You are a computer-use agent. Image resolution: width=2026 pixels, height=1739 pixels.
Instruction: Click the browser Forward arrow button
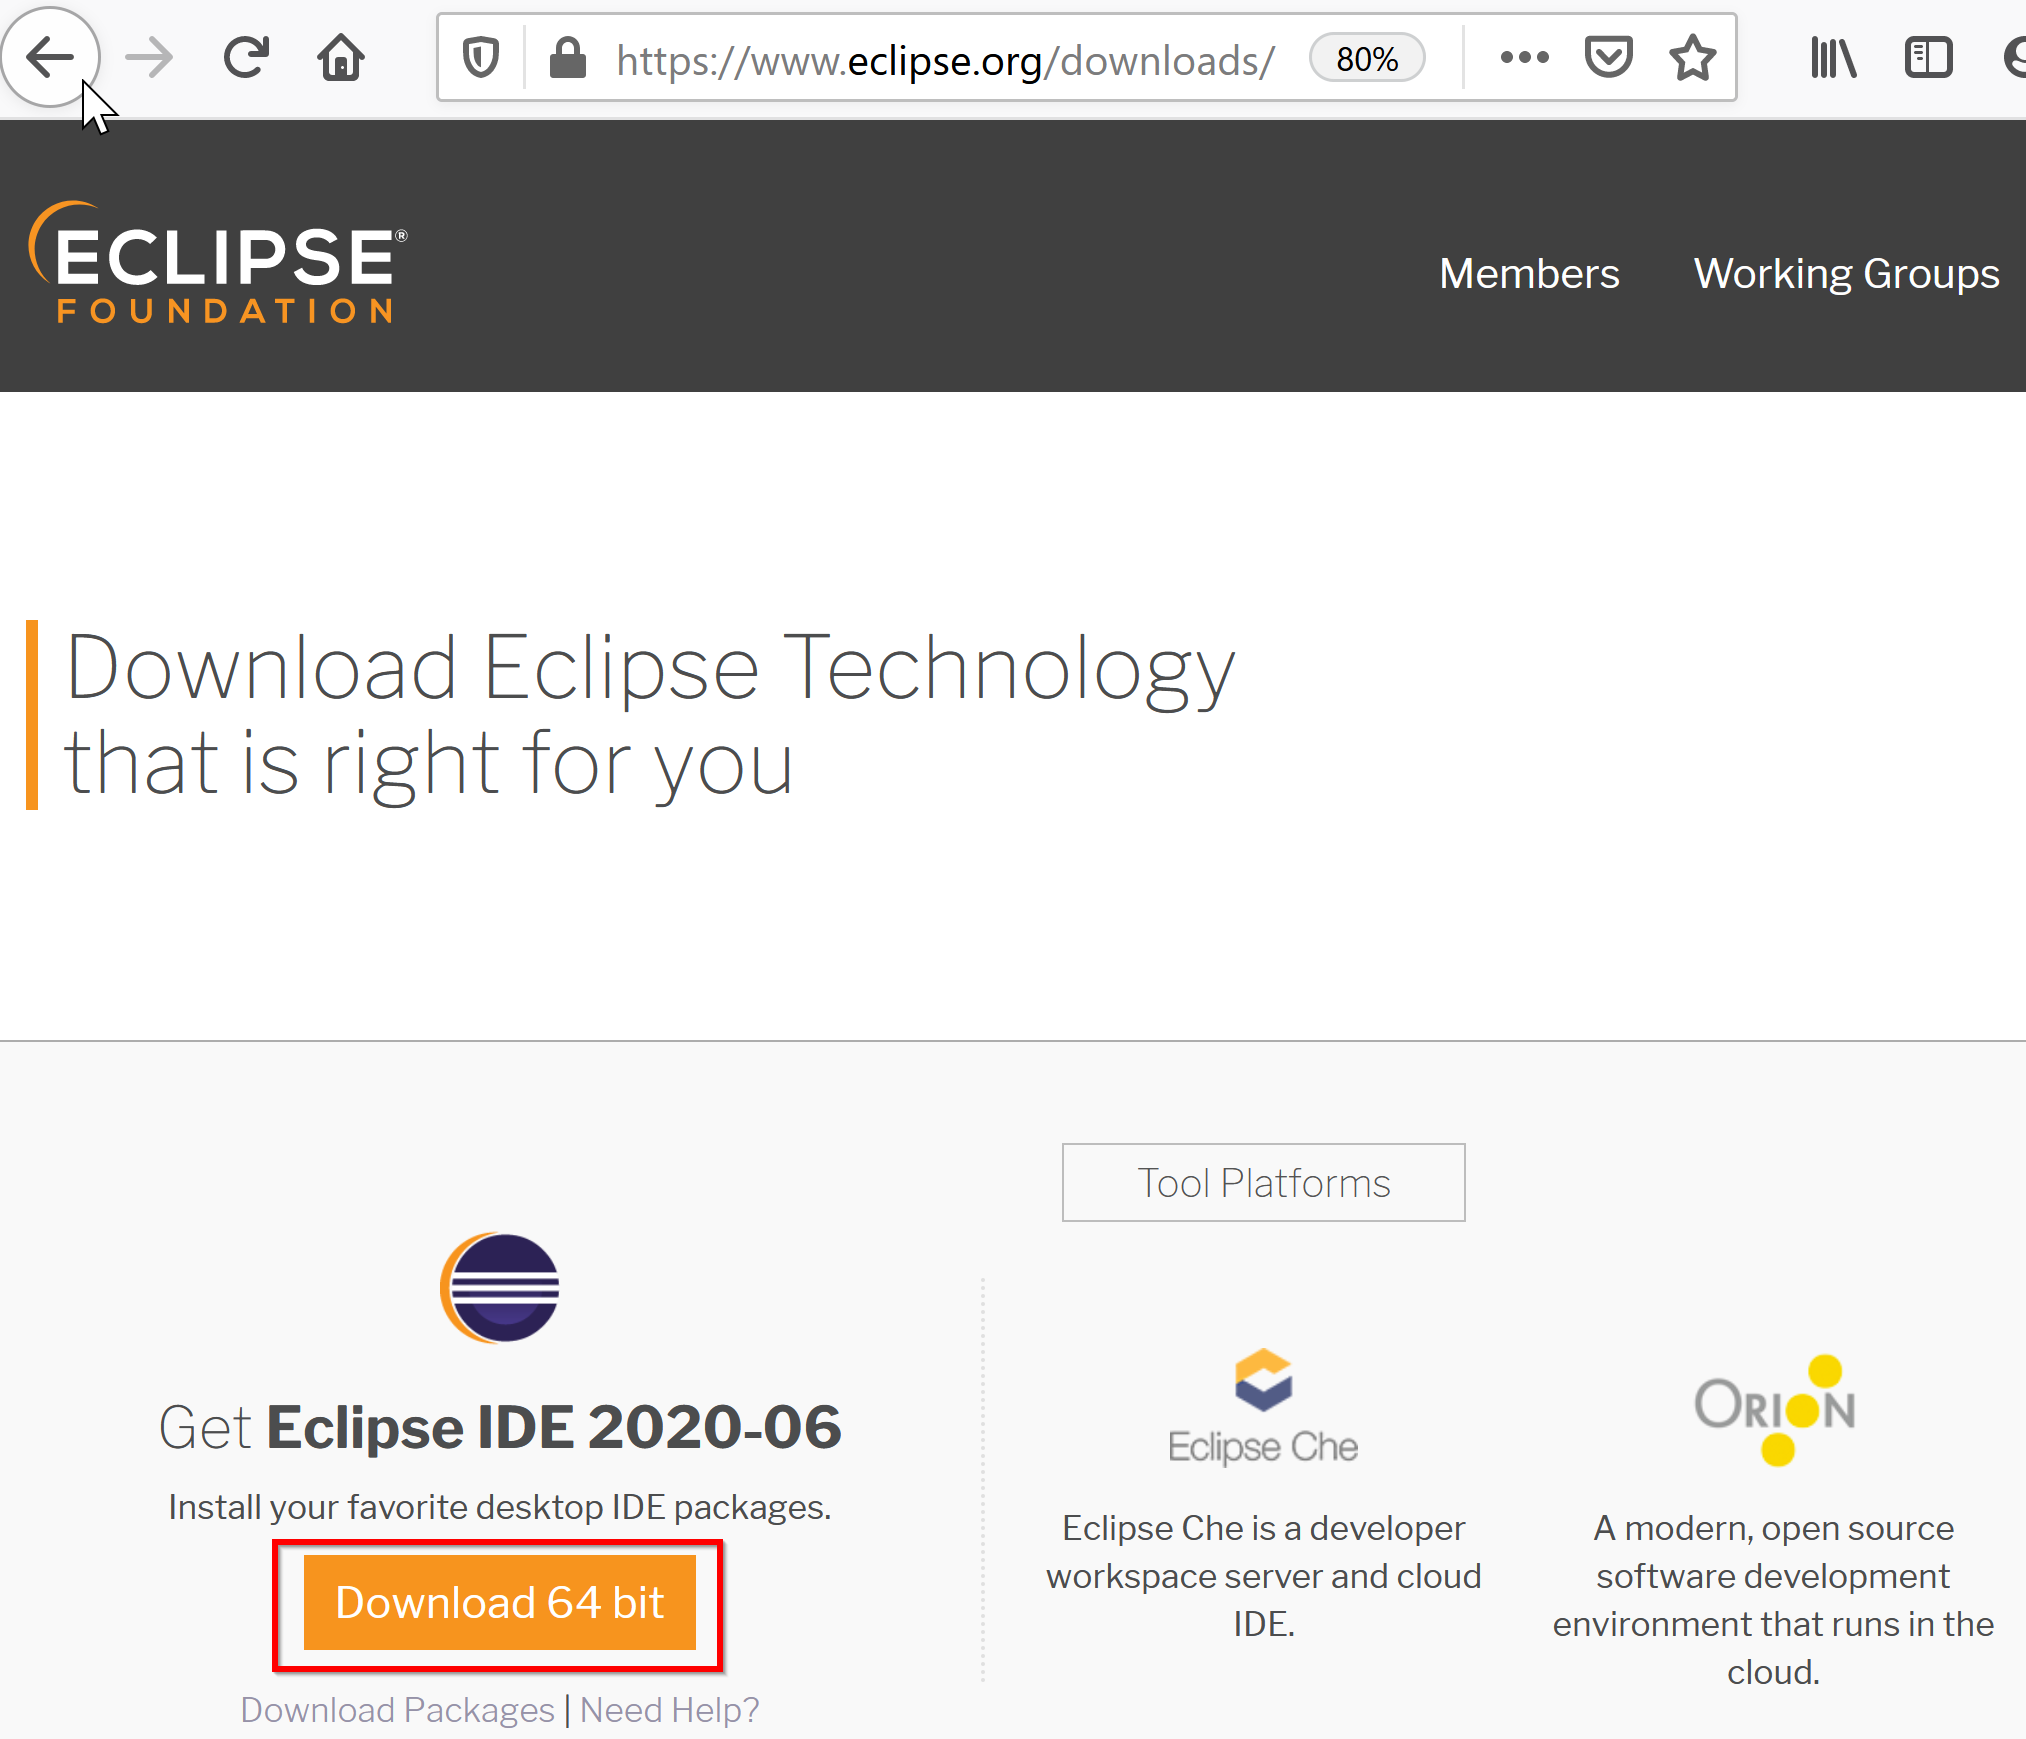pyautogui.click(x=149, y=57)
